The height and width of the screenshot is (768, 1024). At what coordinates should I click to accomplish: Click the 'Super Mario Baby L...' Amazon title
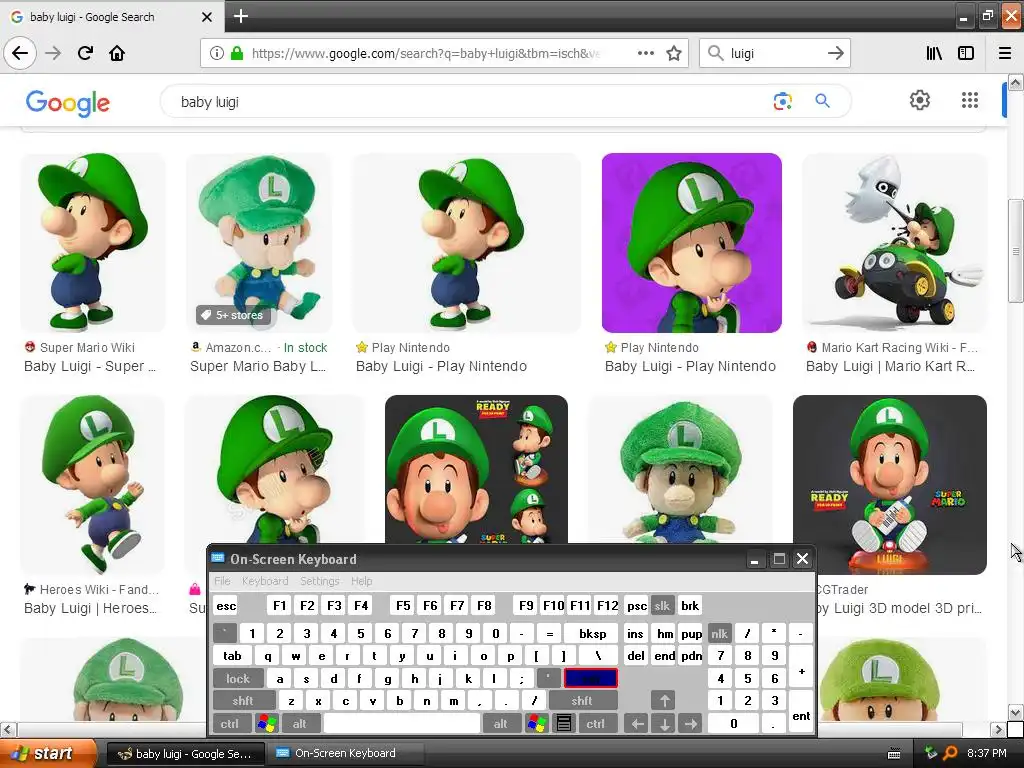258,366
